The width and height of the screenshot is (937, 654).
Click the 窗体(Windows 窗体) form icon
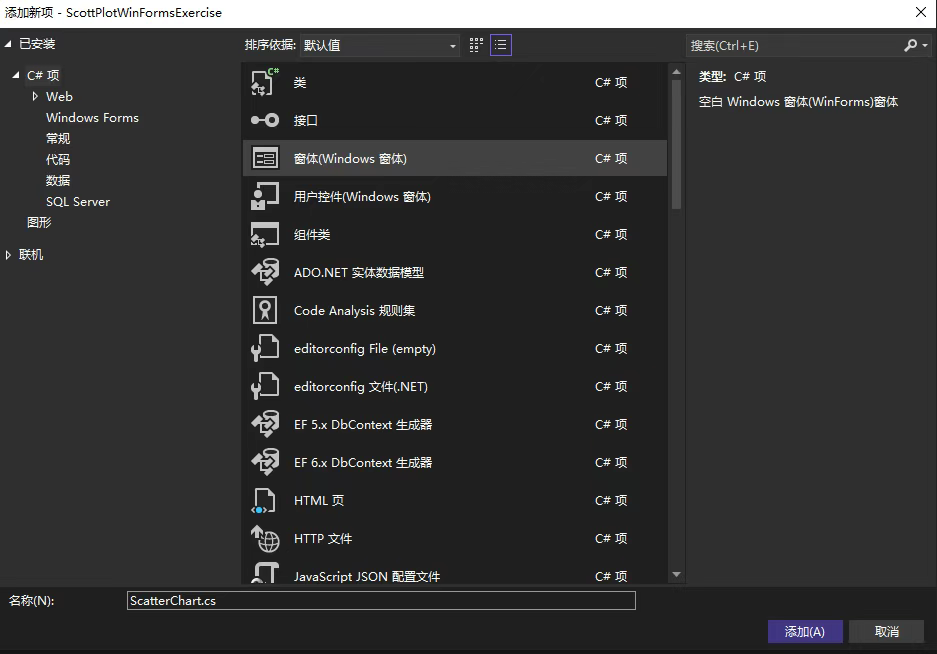click(265, 158)
